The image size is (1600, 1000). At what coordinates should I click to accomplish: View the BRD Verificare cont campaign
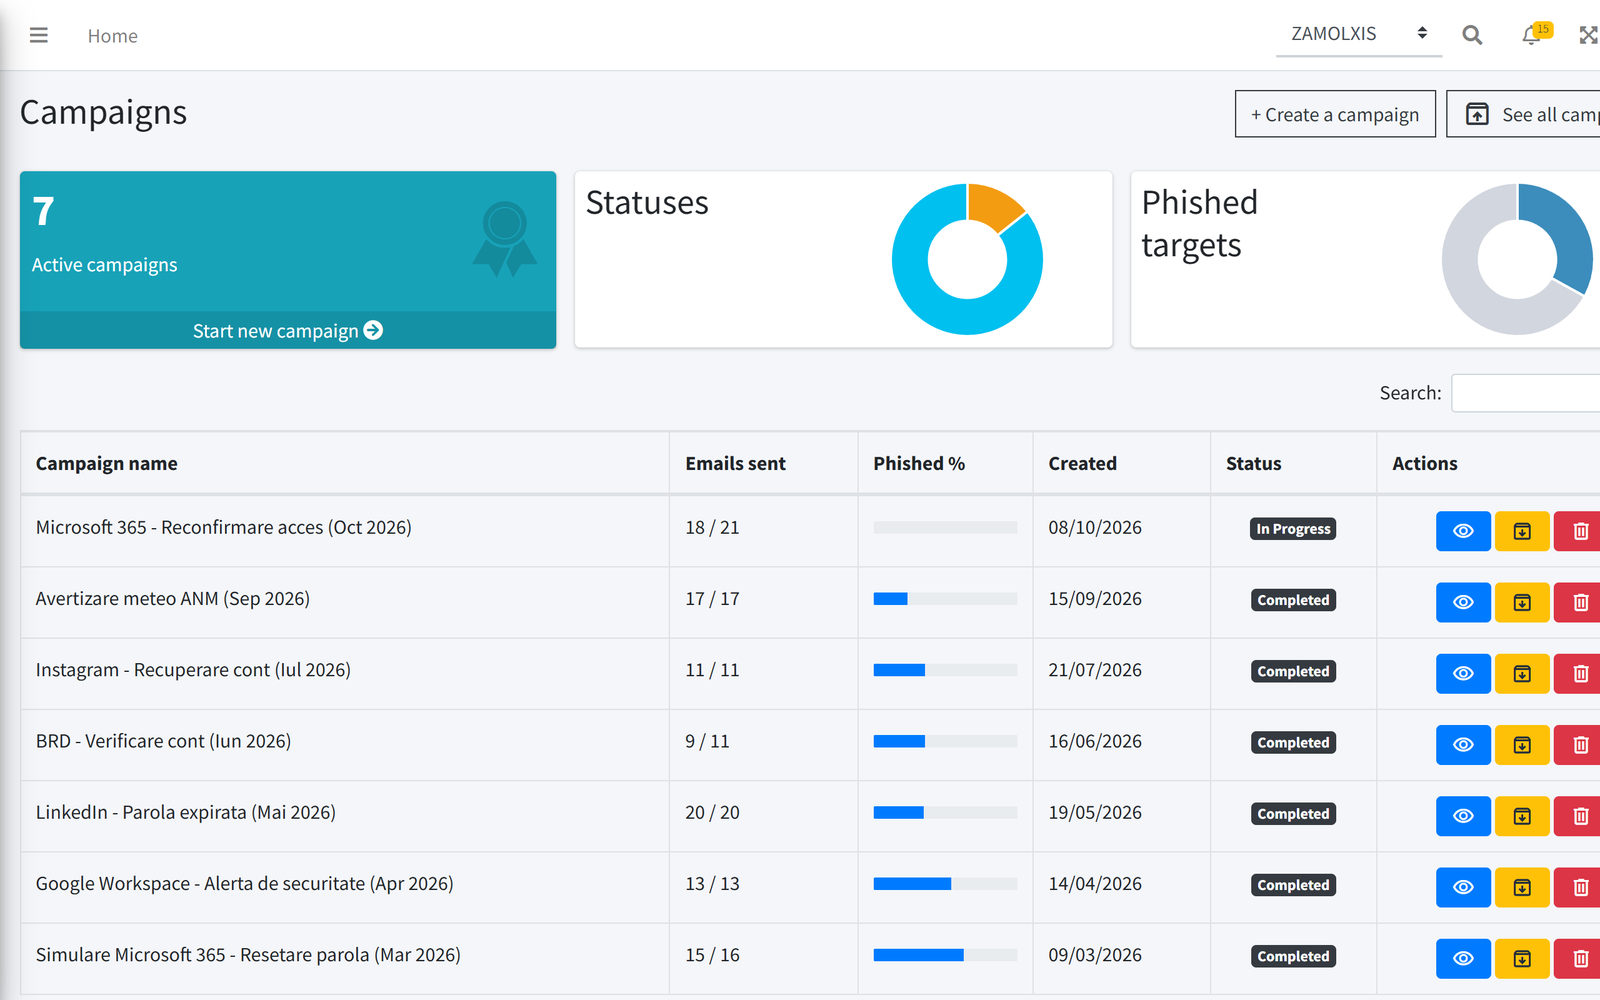[x=1463, y=745]
